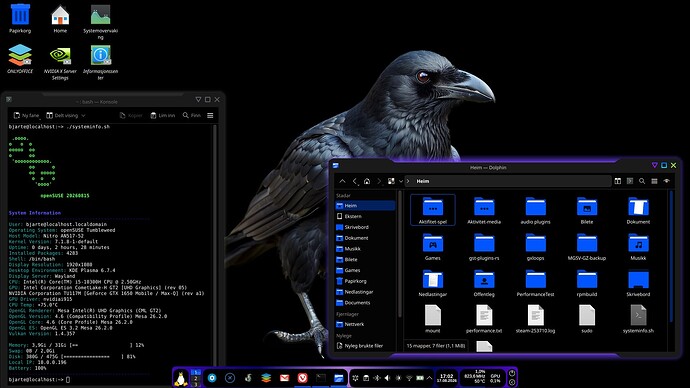Select the gst-plugins-rs folder
The height and width of the screenshot is (388, 690).
pyautogui.click(x=484, y=247)
